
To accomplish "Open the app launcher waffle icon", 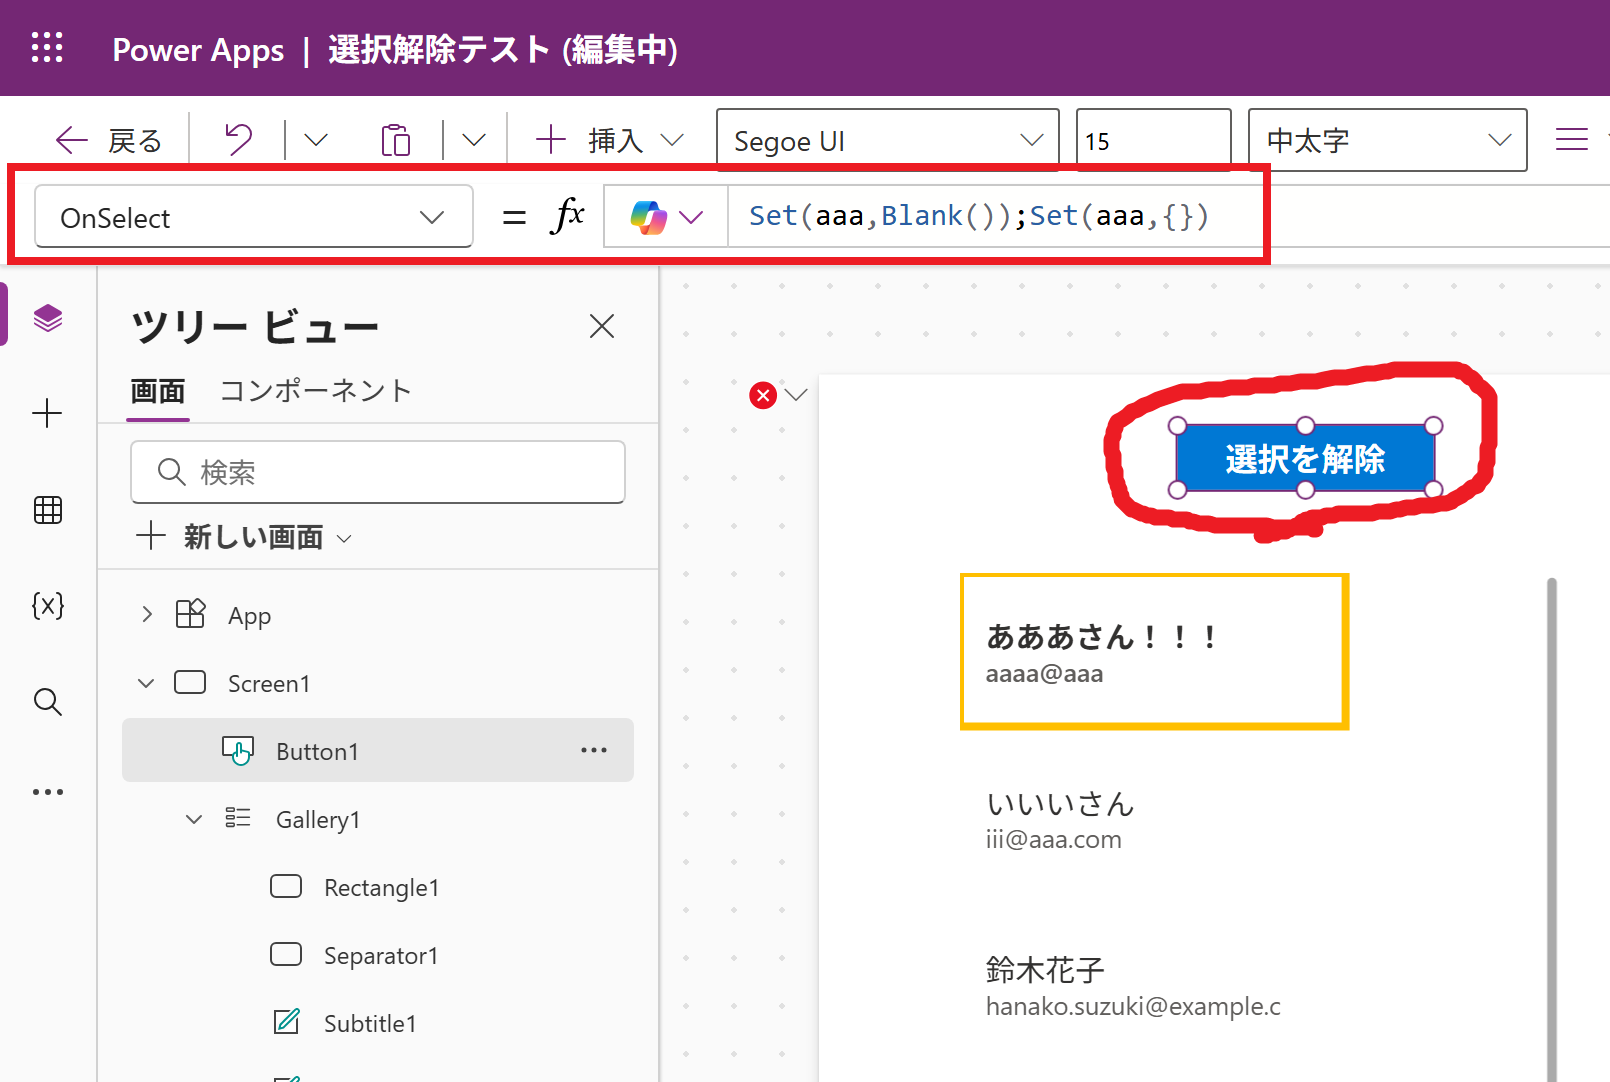I will click(47, 48).
